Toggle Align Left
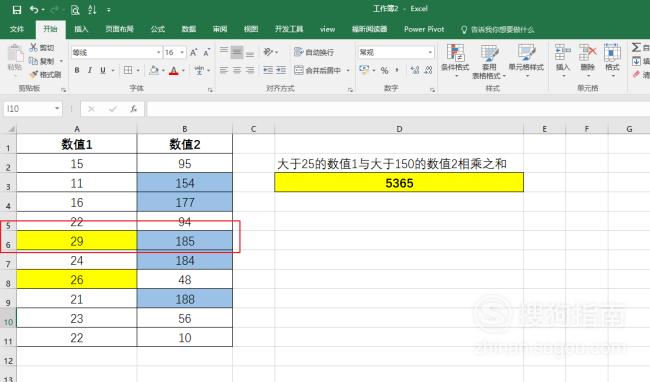The height and width of the screenshot is (382, 650). [224, 70]
